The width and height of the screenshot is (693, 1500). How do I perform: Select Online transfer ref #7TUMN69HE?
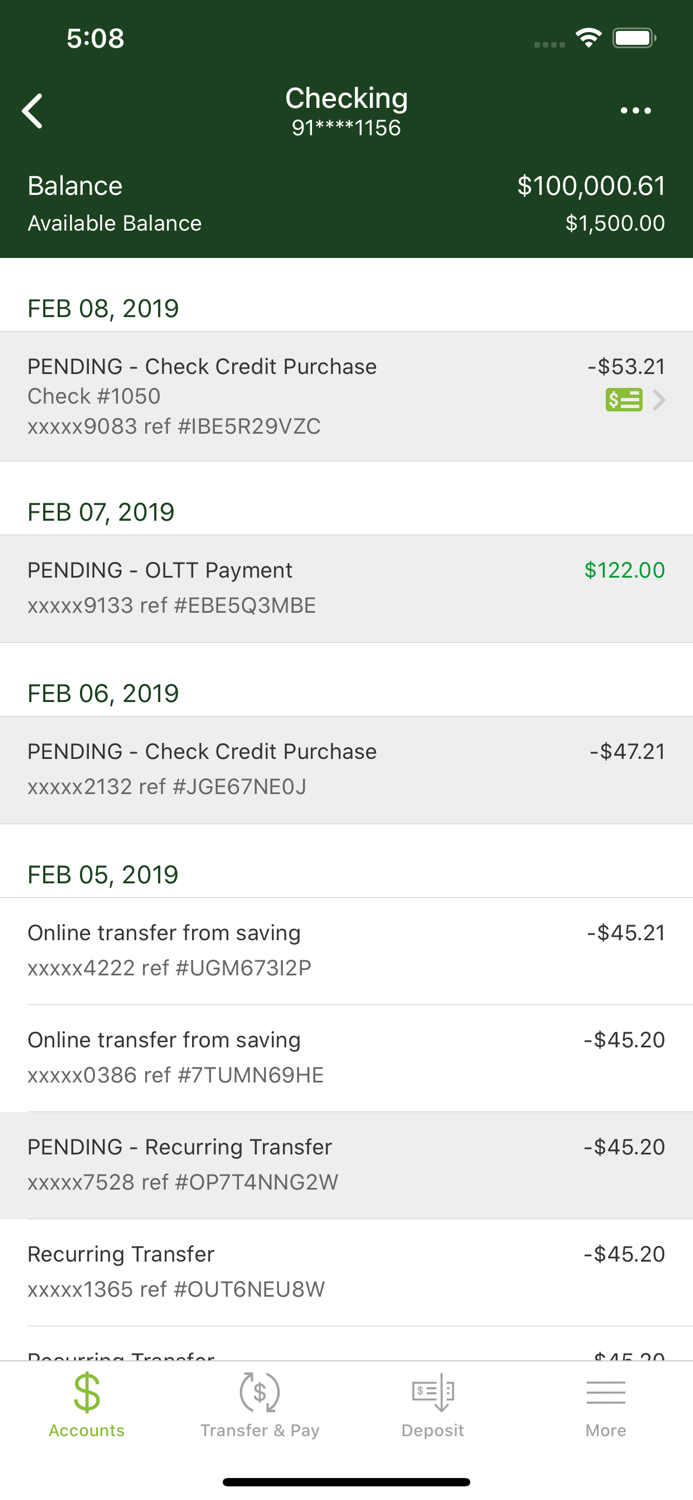click(x=346, y=1058)
